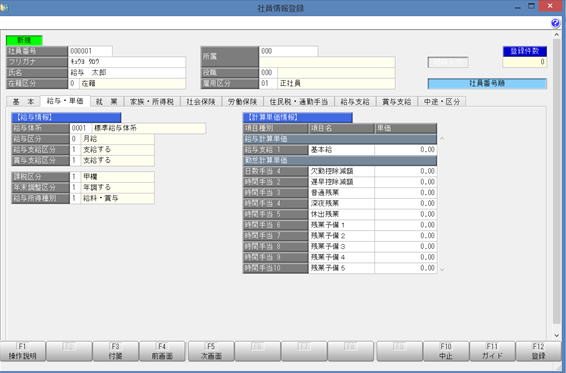Click the 標準給与体系 text
This screenshot has height=373, width=566.
point(116,128)
